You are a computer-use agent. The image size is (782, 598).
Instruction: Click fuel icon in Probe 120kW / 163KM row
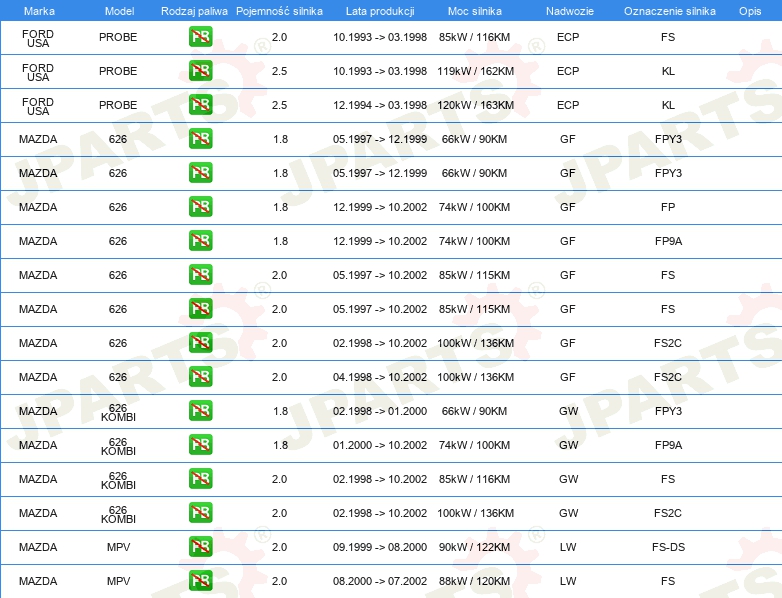pyautogui.click(x=200, y=105)
